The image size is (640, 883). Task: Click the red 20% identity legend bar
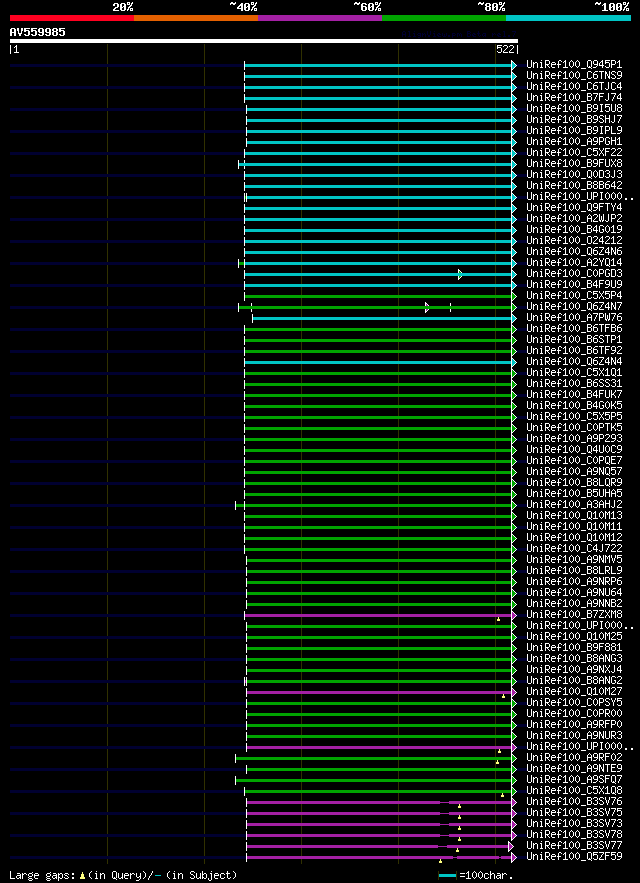(x=72, y=18)
